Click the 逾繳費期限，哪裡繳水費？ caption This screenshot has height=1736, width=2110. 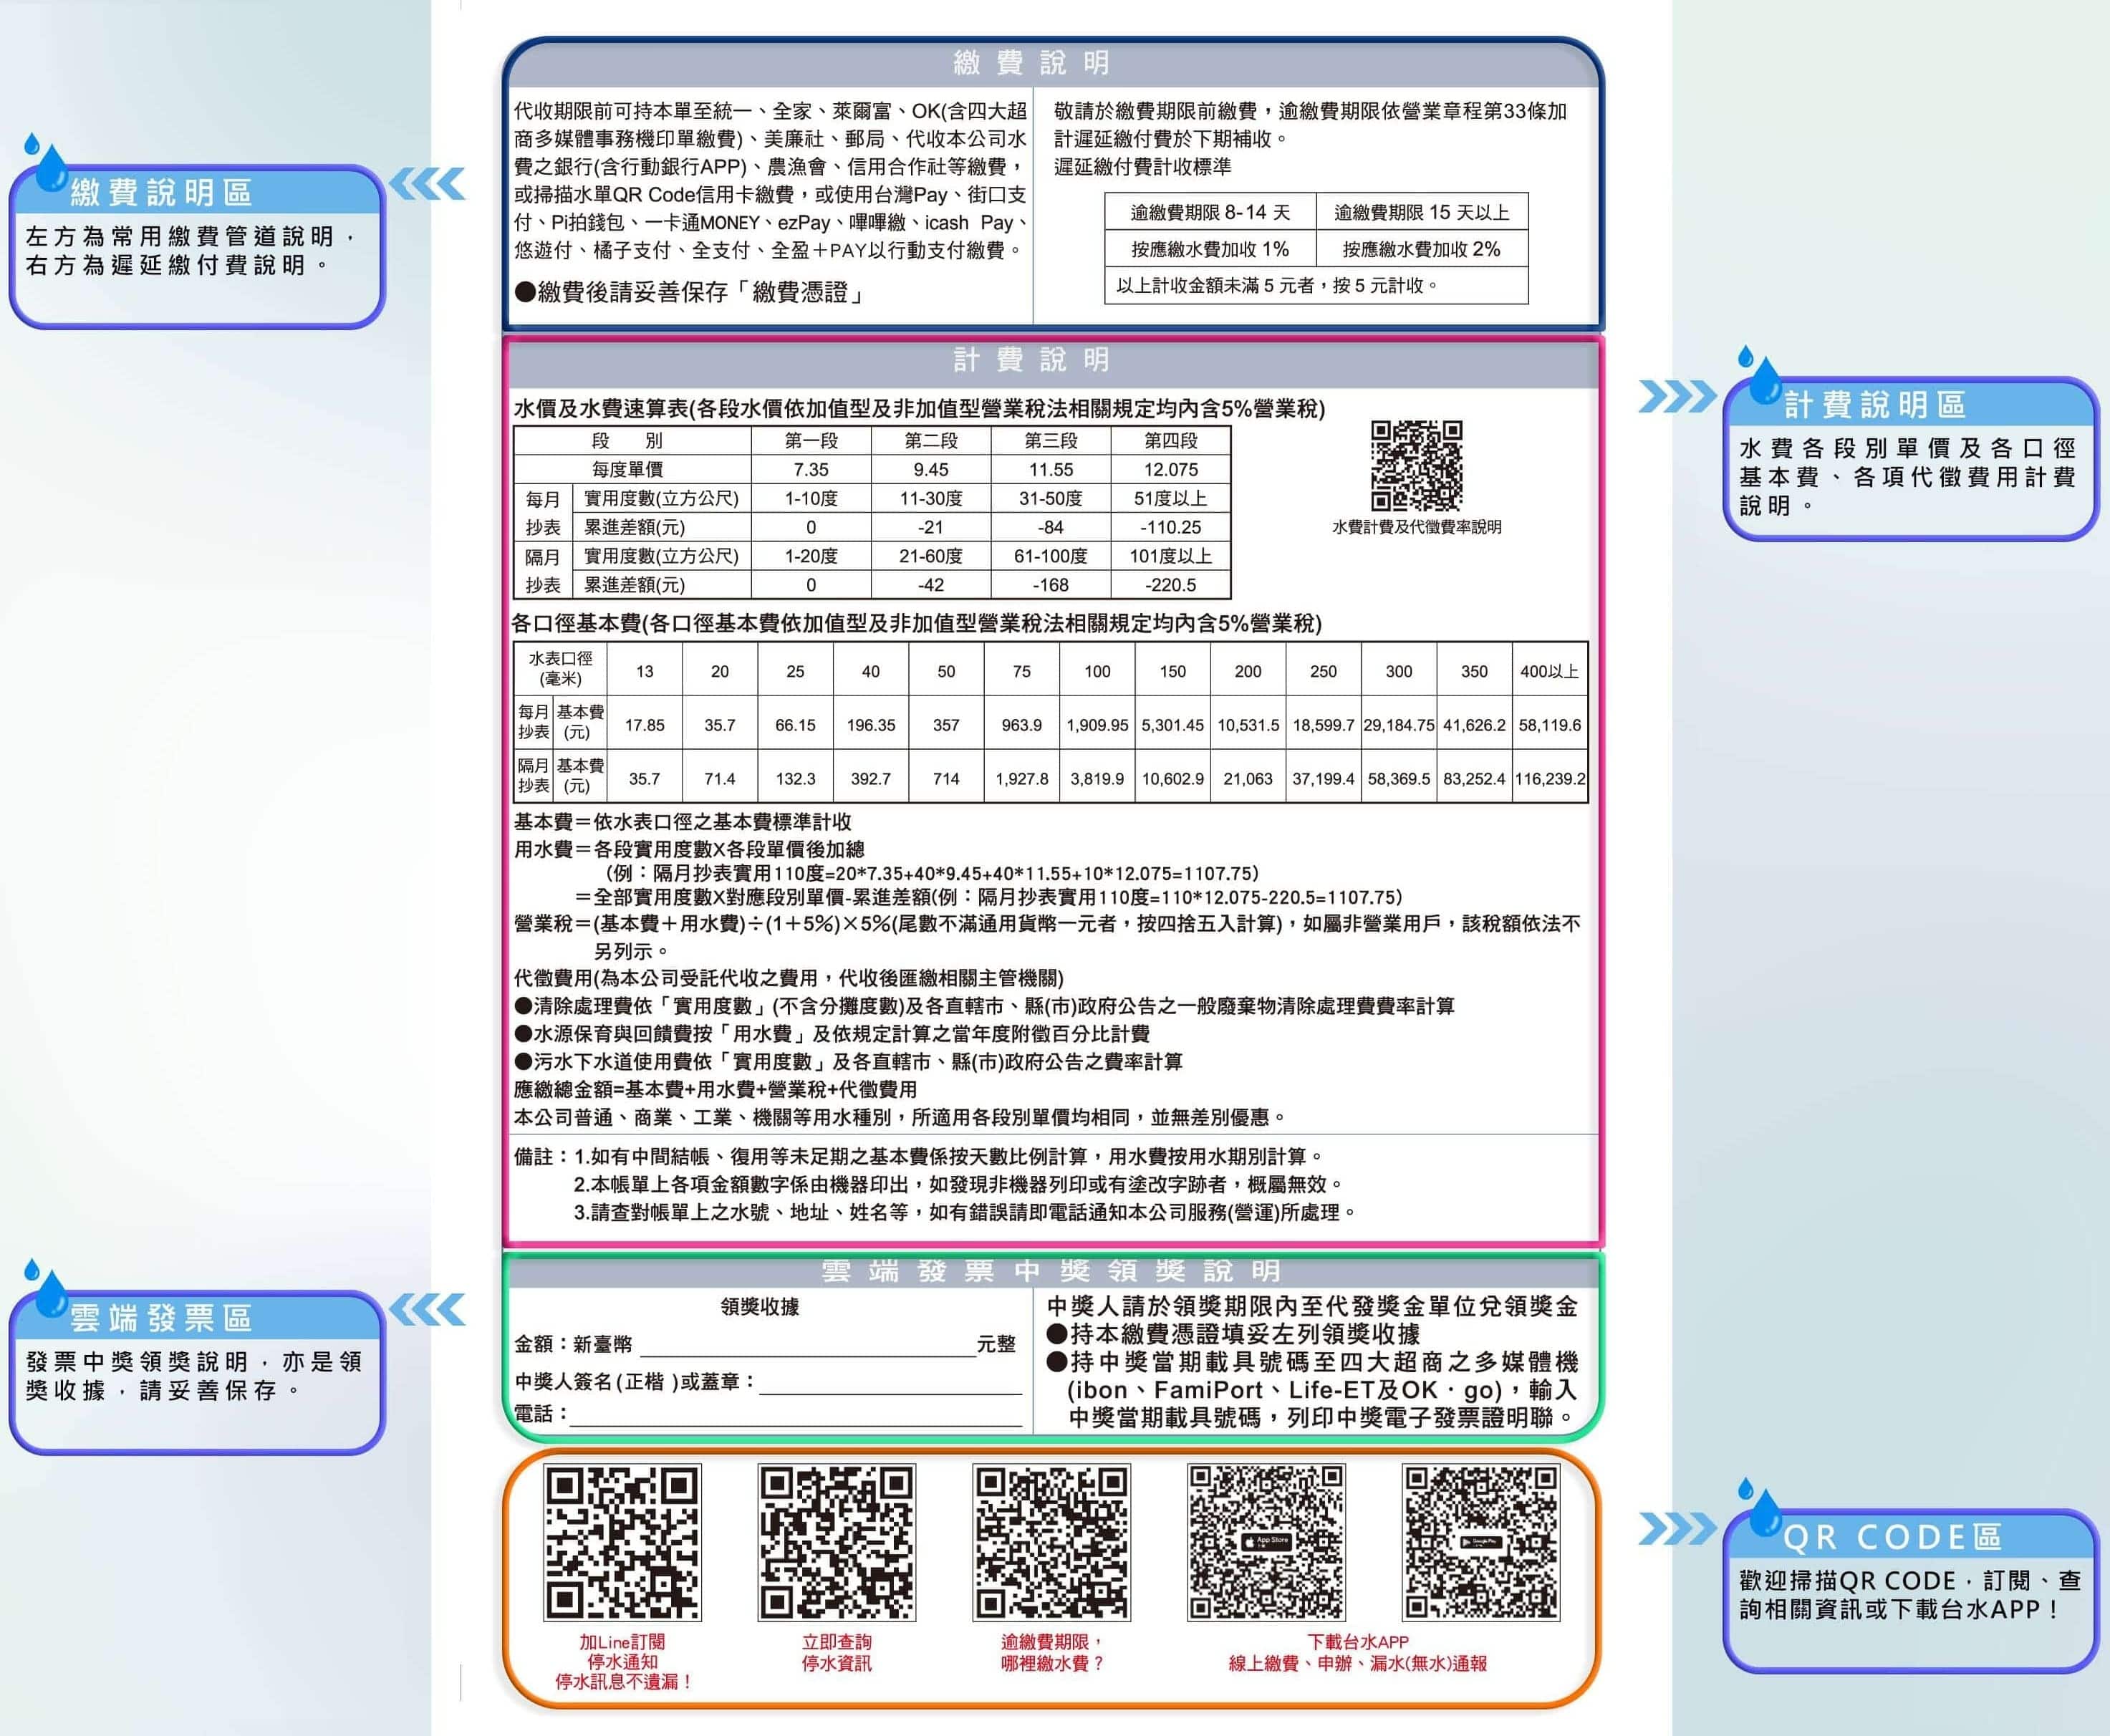(1052, 1652)
